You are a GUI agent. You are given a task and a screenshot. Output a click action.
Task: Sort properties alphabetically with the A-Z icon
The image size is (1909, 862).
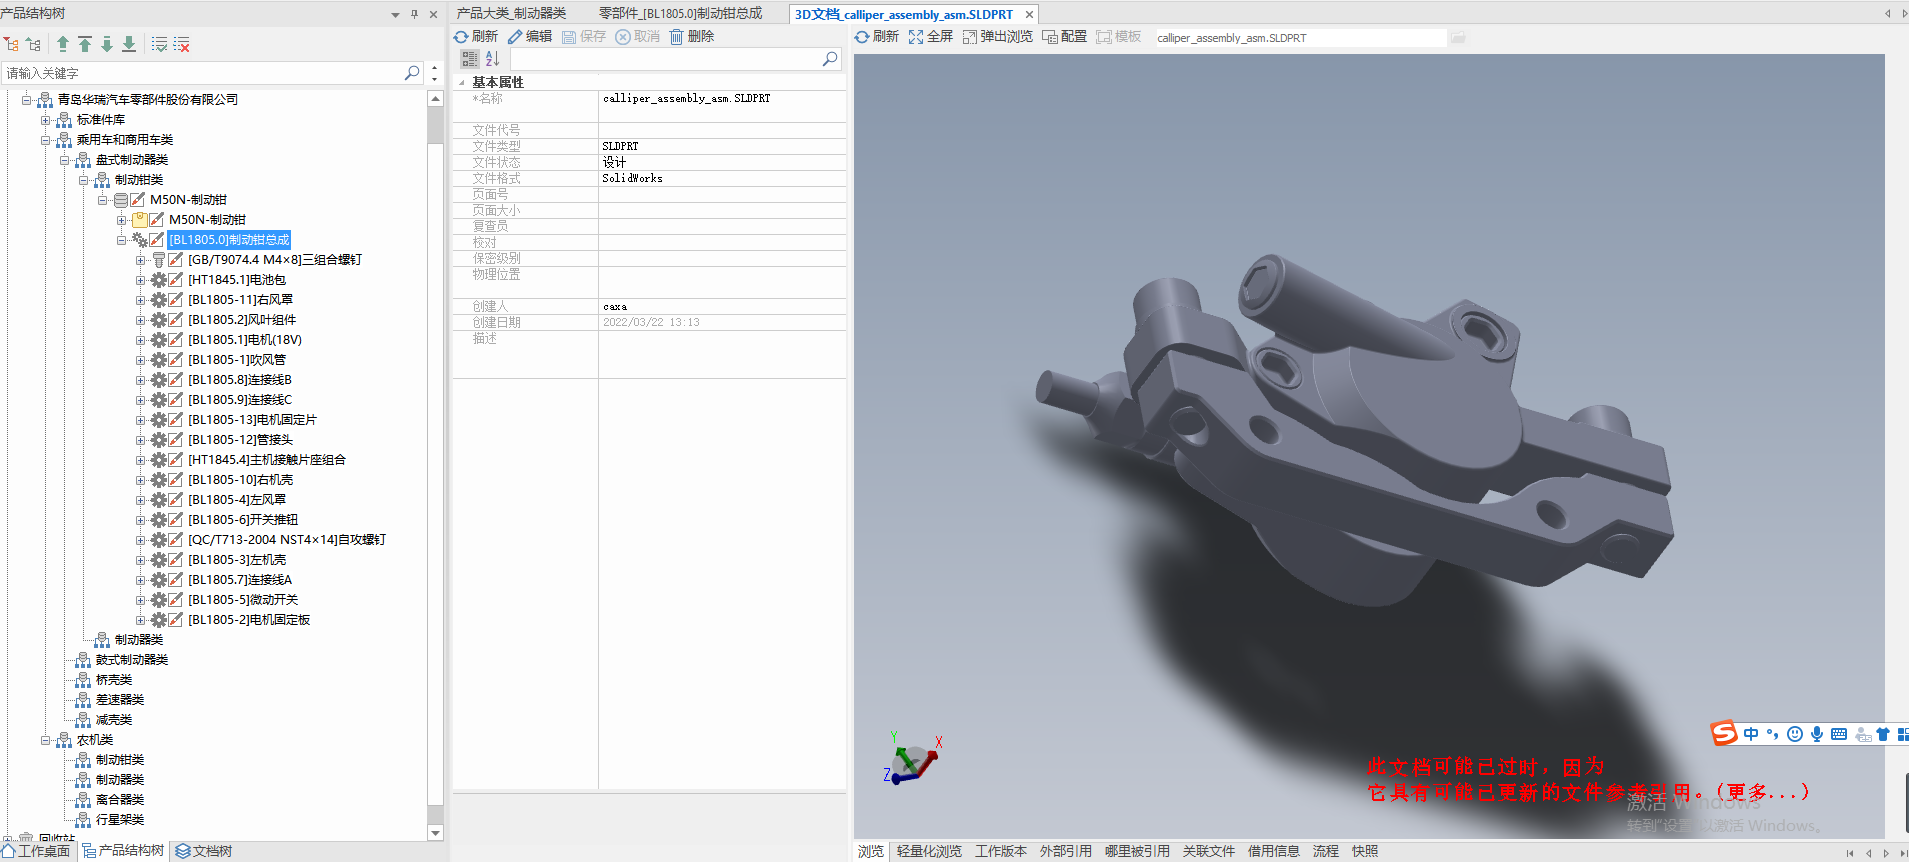tap(492, 59)
